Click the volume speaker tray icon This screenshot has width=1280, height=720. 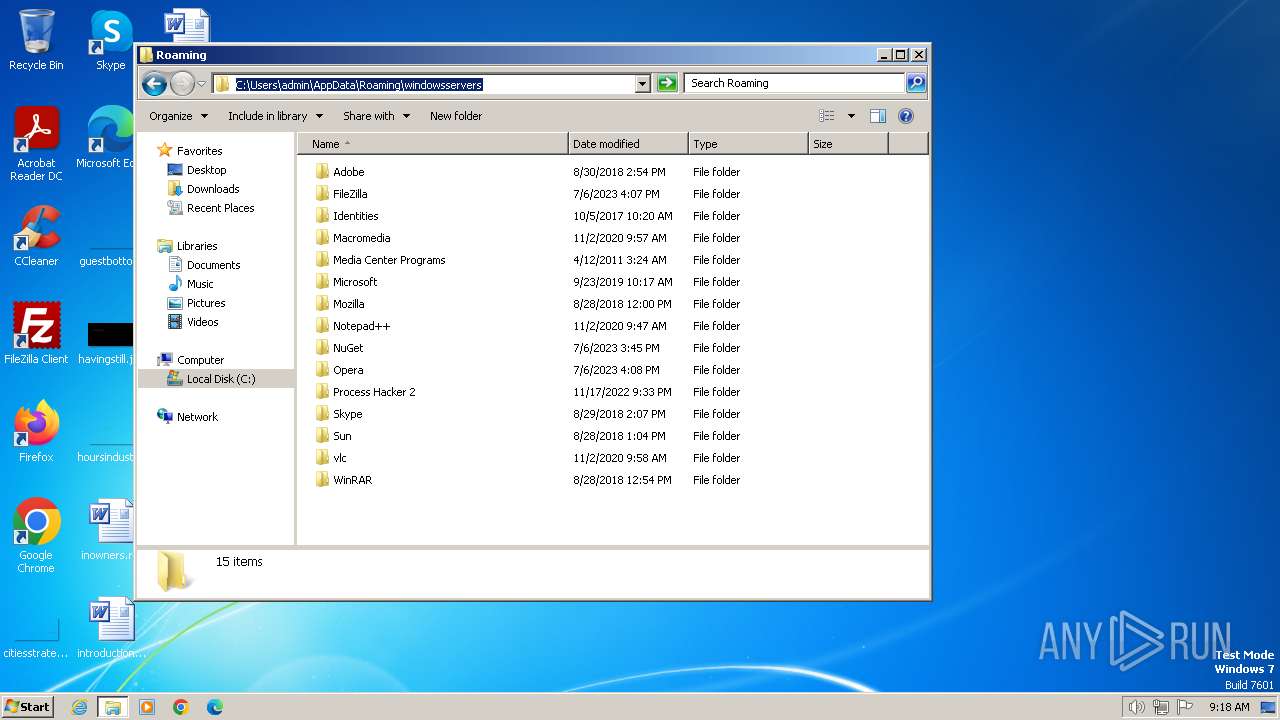1136,707
